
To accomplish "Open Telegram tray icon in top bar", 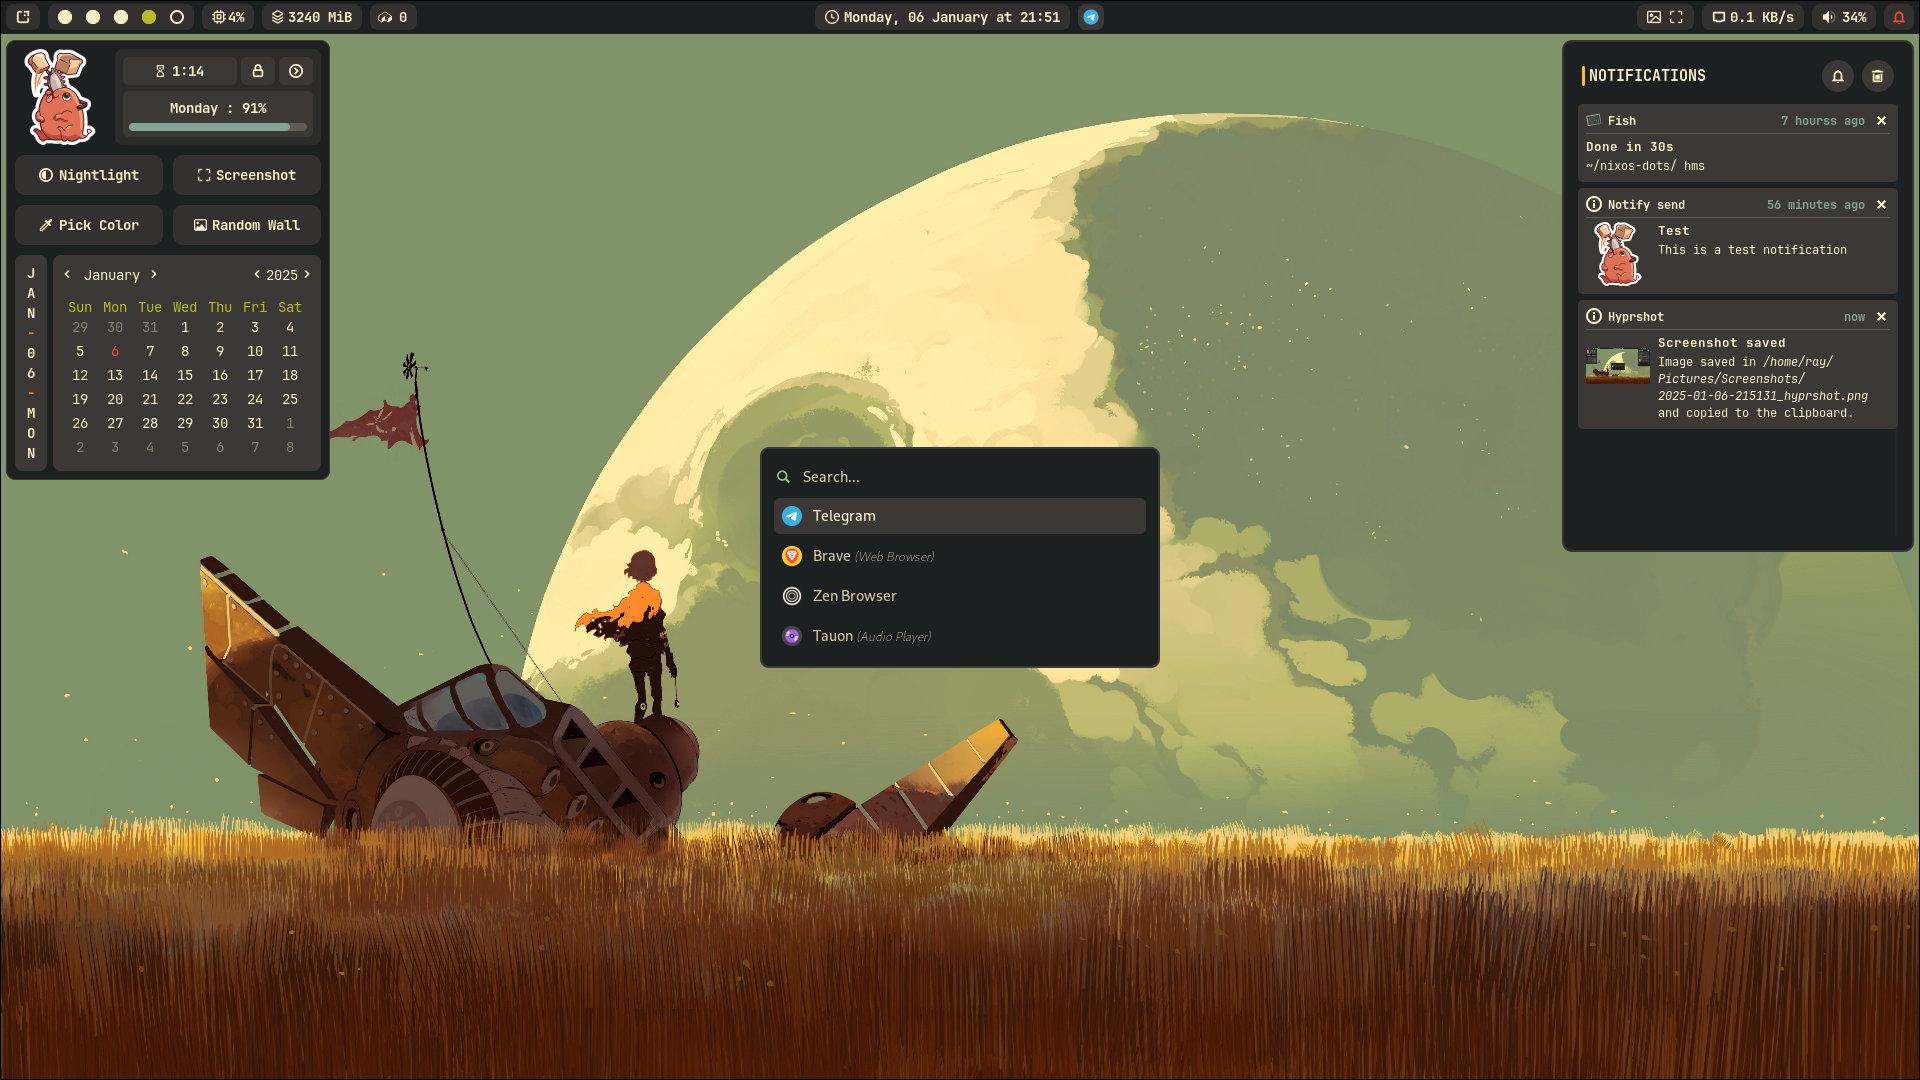I will pyautogui.click(x=1091, y=17).
